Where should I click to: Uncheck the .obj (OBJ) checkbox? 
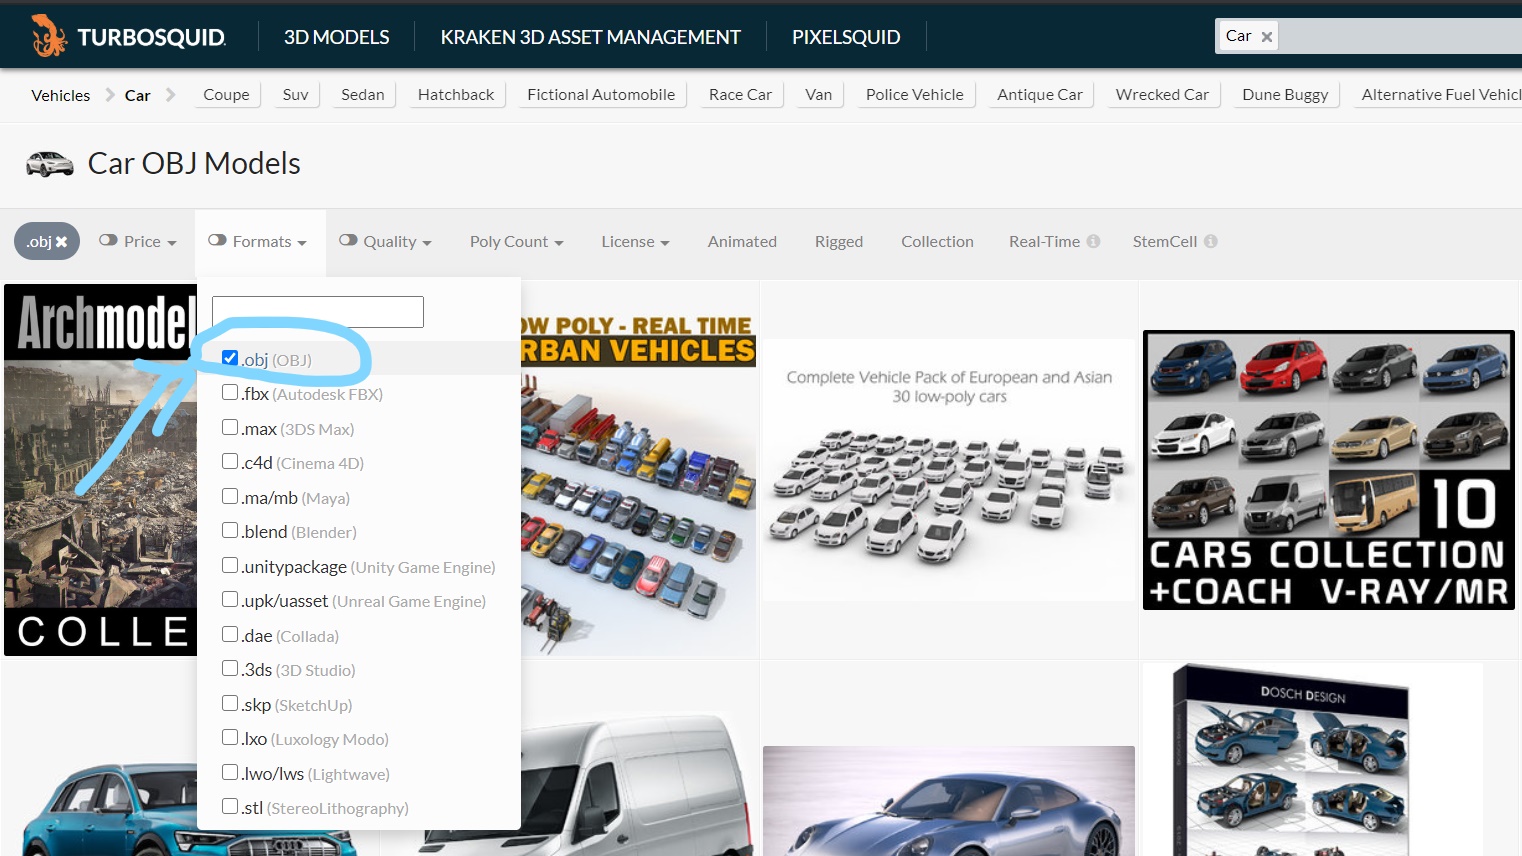[x=230, y=358]
